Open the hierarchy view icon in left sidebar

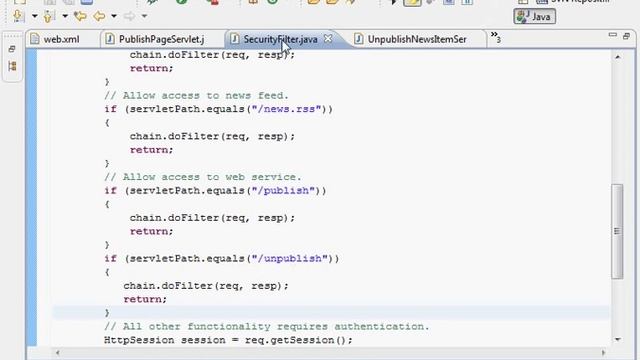(12, 66)
